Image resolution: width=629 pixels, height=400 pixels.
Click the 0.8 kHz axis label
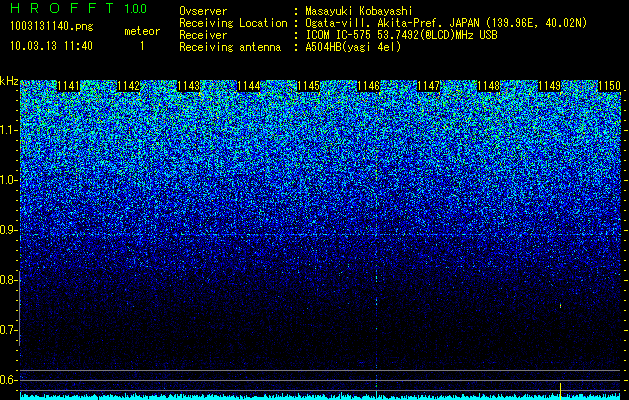[x=8, y=280]
